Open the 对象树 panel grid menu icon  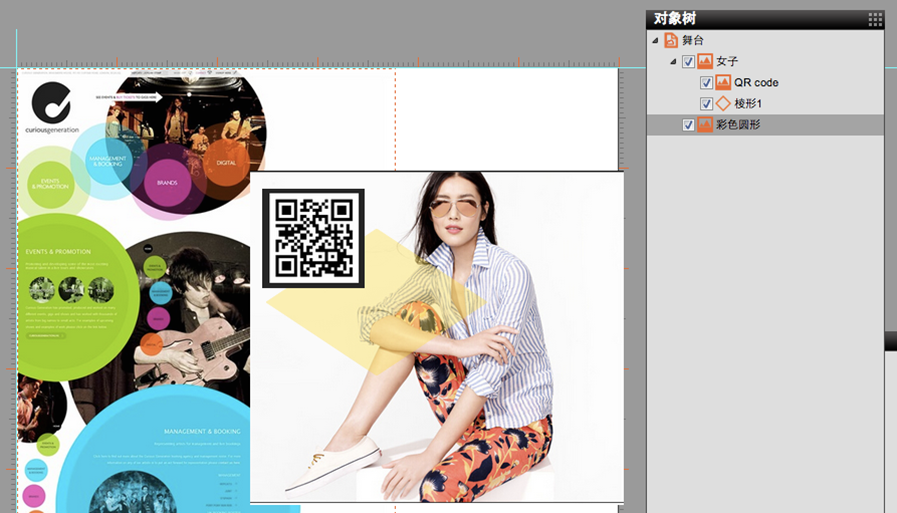[875, 19]
